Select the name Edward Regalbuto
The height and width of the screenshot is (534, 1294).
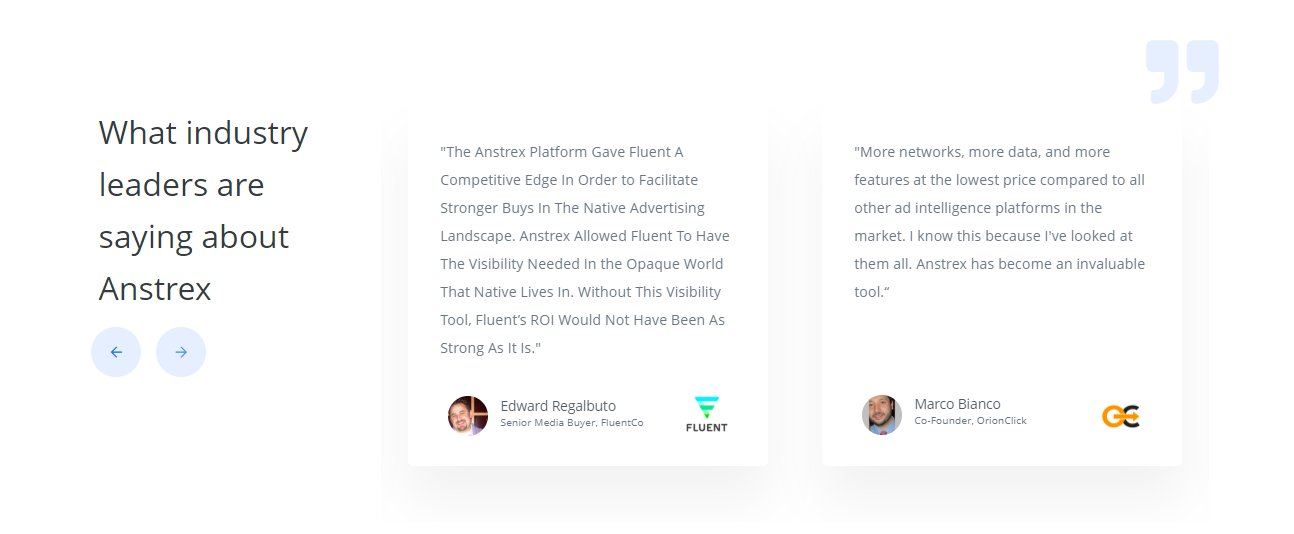click(x=558, y=406)
